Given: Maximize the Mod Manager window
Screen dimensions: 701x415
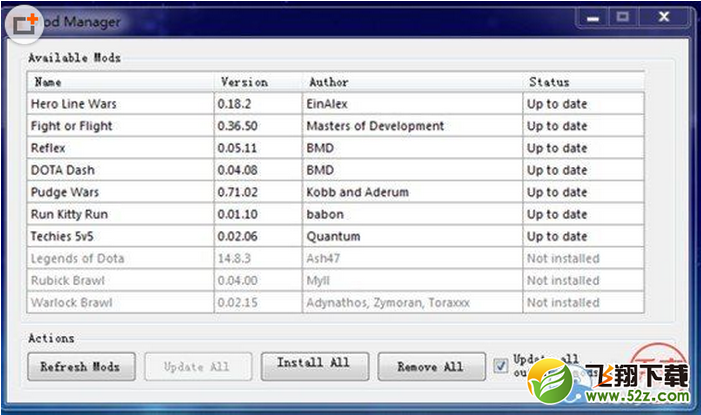Looking at the screenshot, I should coord(623,17).
